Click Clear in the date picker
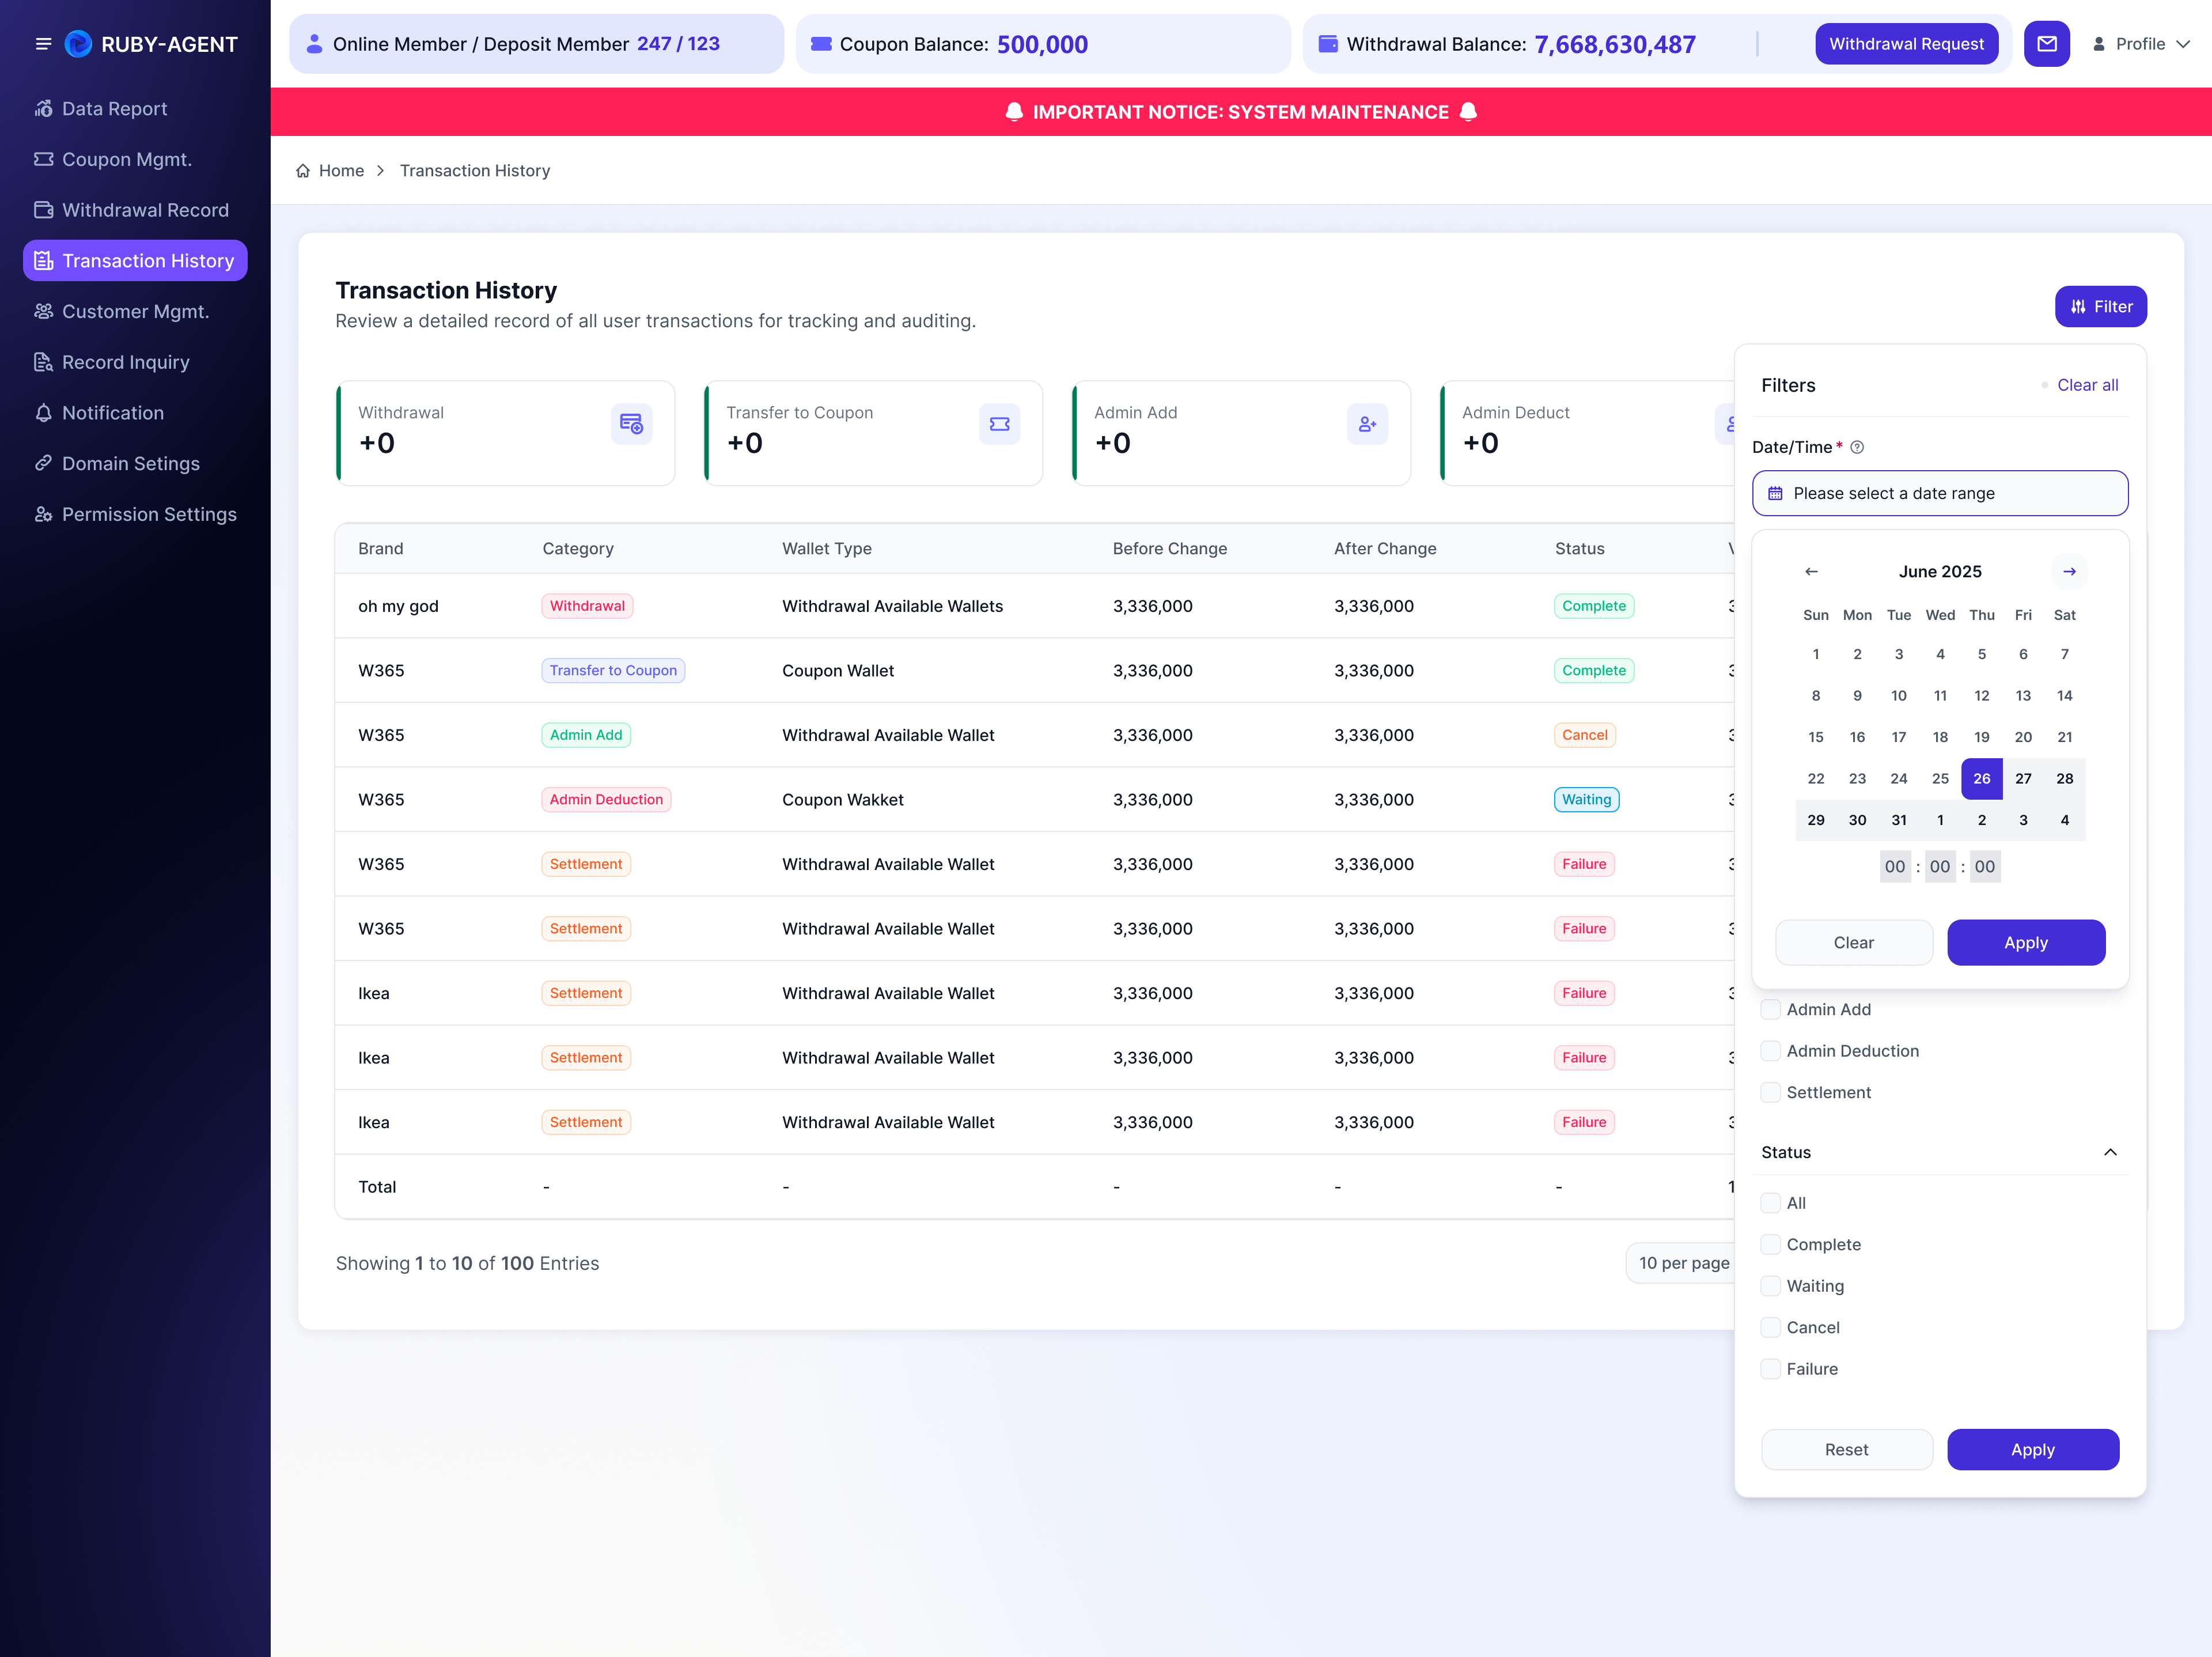 1853,942
